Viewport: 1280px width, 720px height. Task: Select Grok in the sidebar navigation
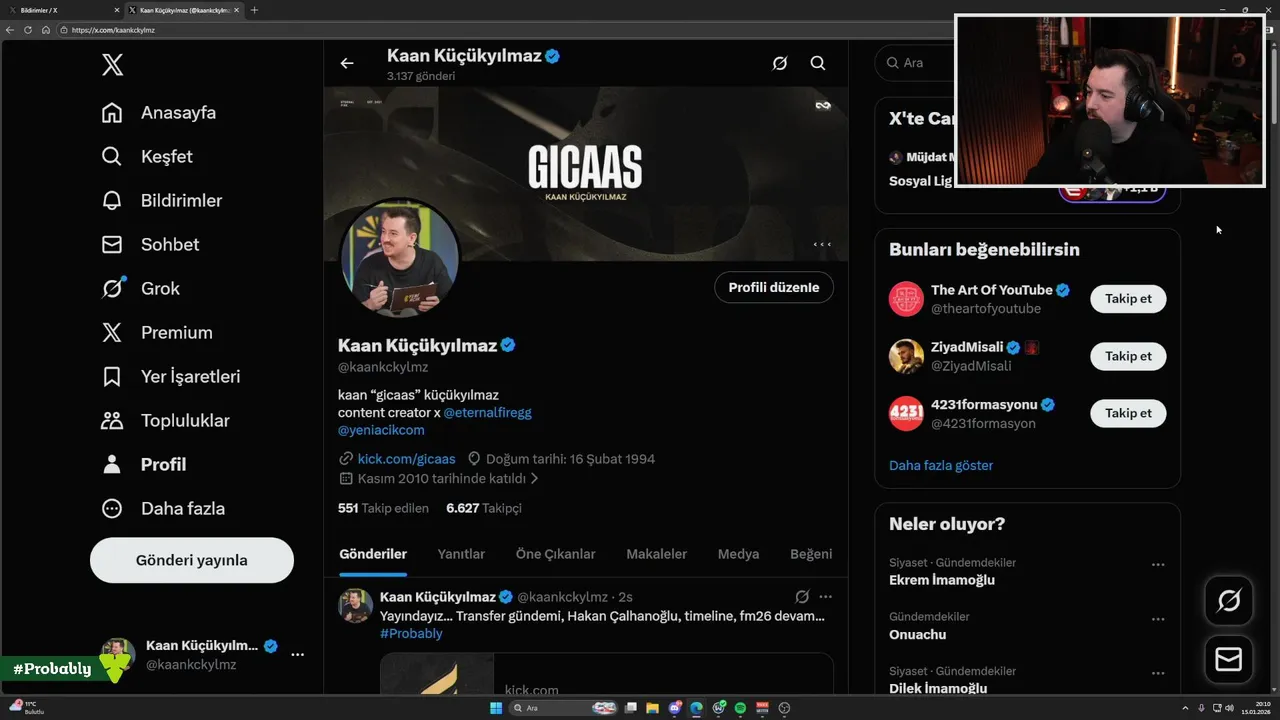tap(141, 289)
